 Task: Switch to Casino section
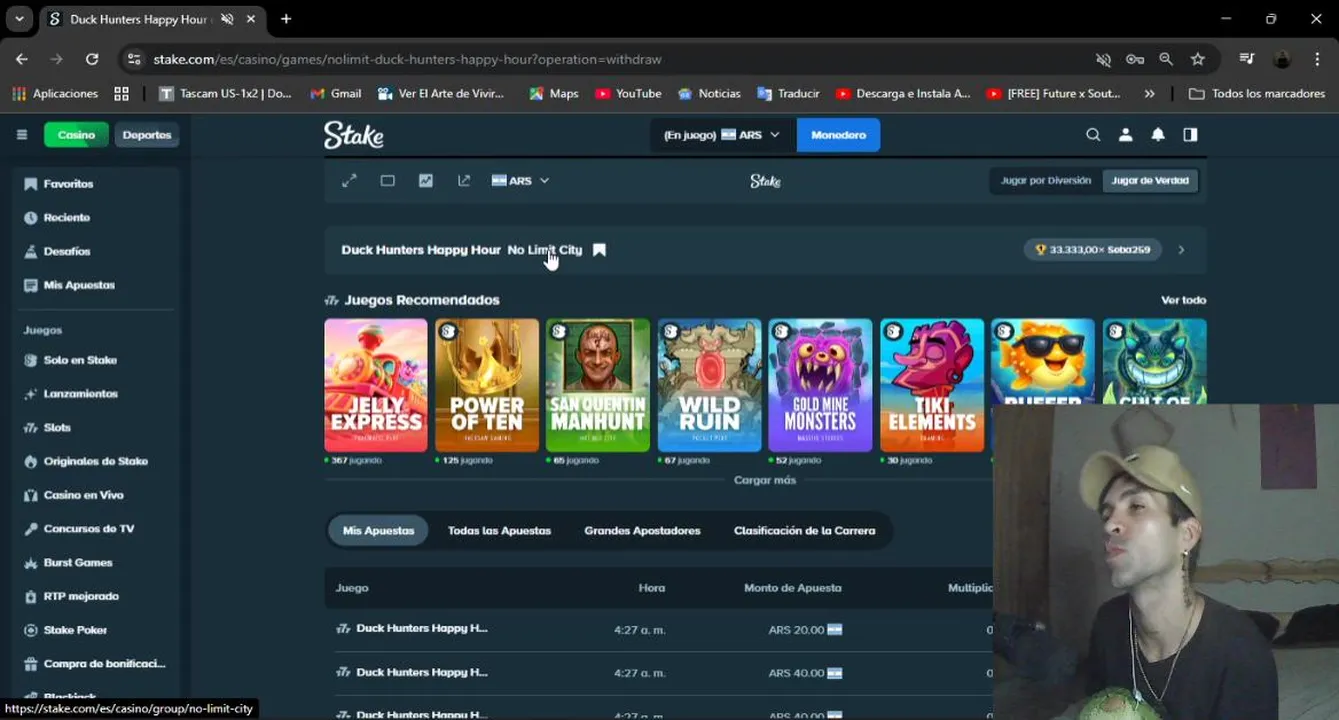[x=76, y=135]
